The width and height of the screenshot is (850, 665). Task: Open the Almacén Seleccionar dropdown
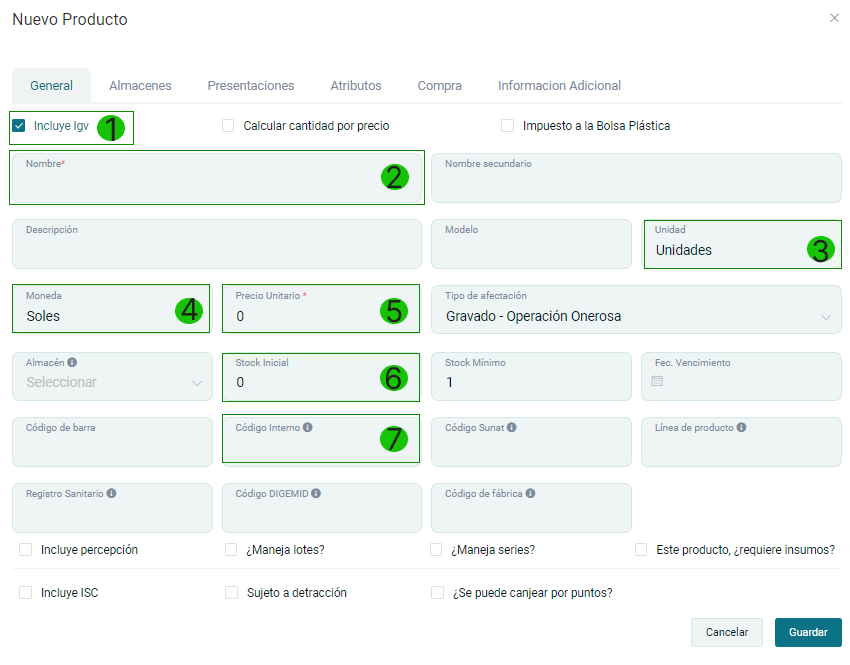pyautogui.click(x=113, y=382)
